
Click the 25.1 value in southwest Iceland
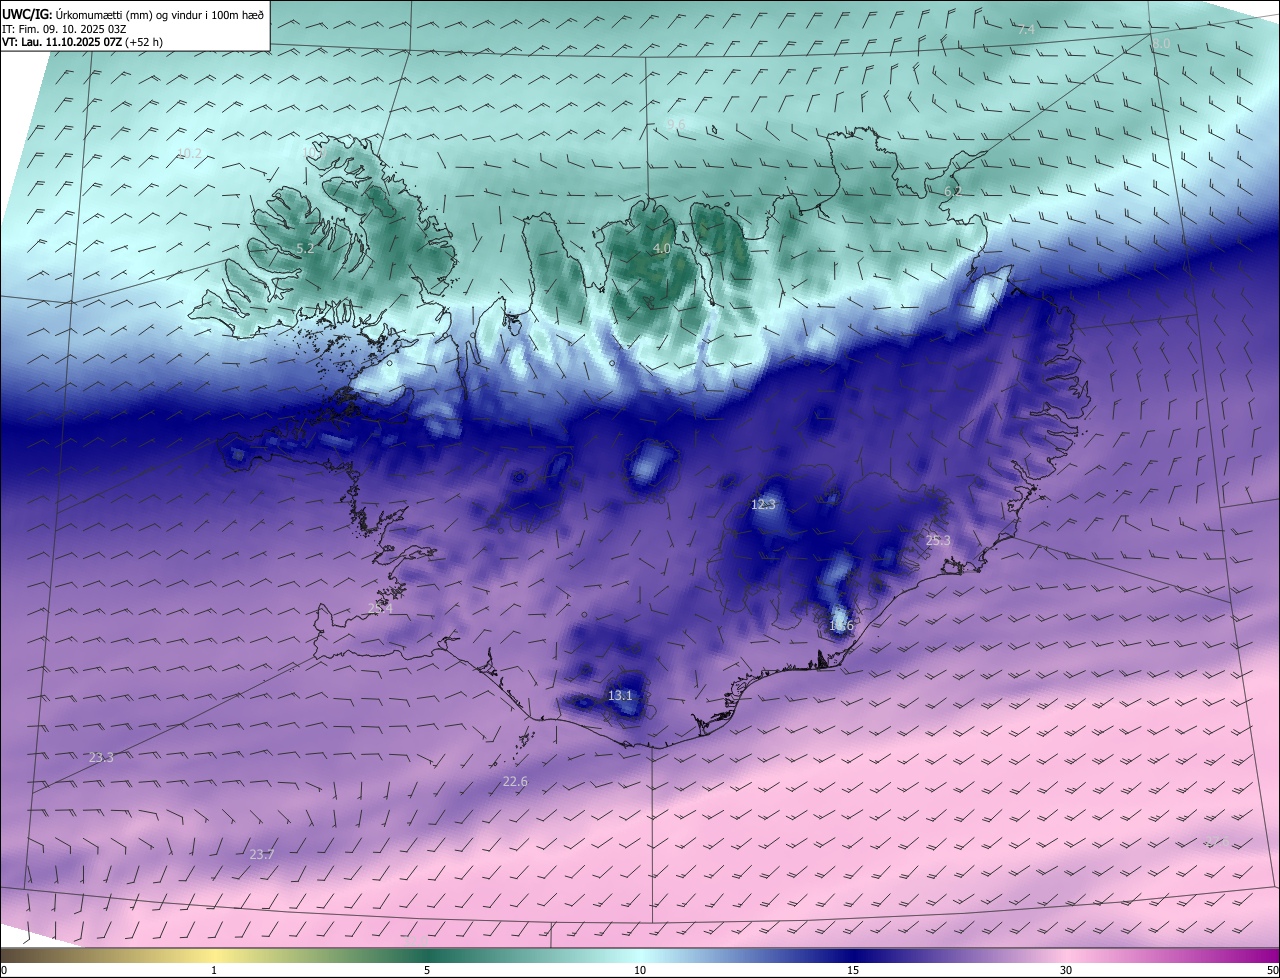(x=380, y=608)
